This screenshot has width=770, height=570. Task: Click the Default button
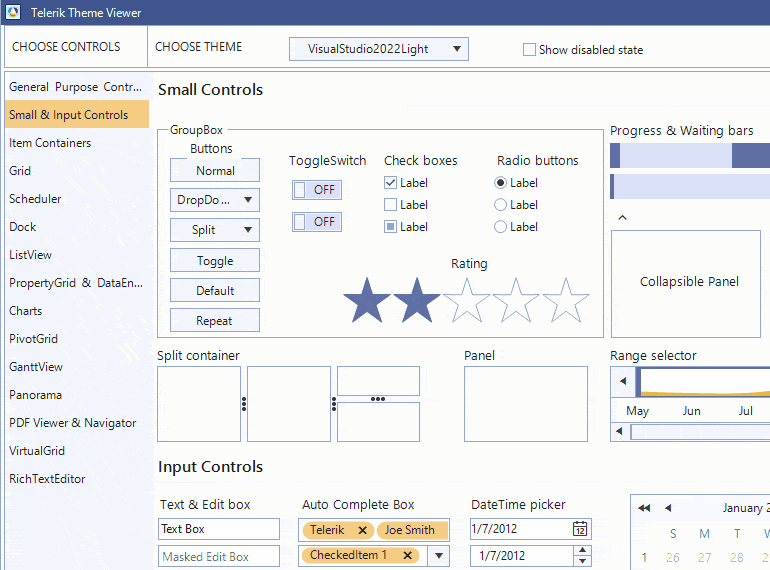[215, 290]
